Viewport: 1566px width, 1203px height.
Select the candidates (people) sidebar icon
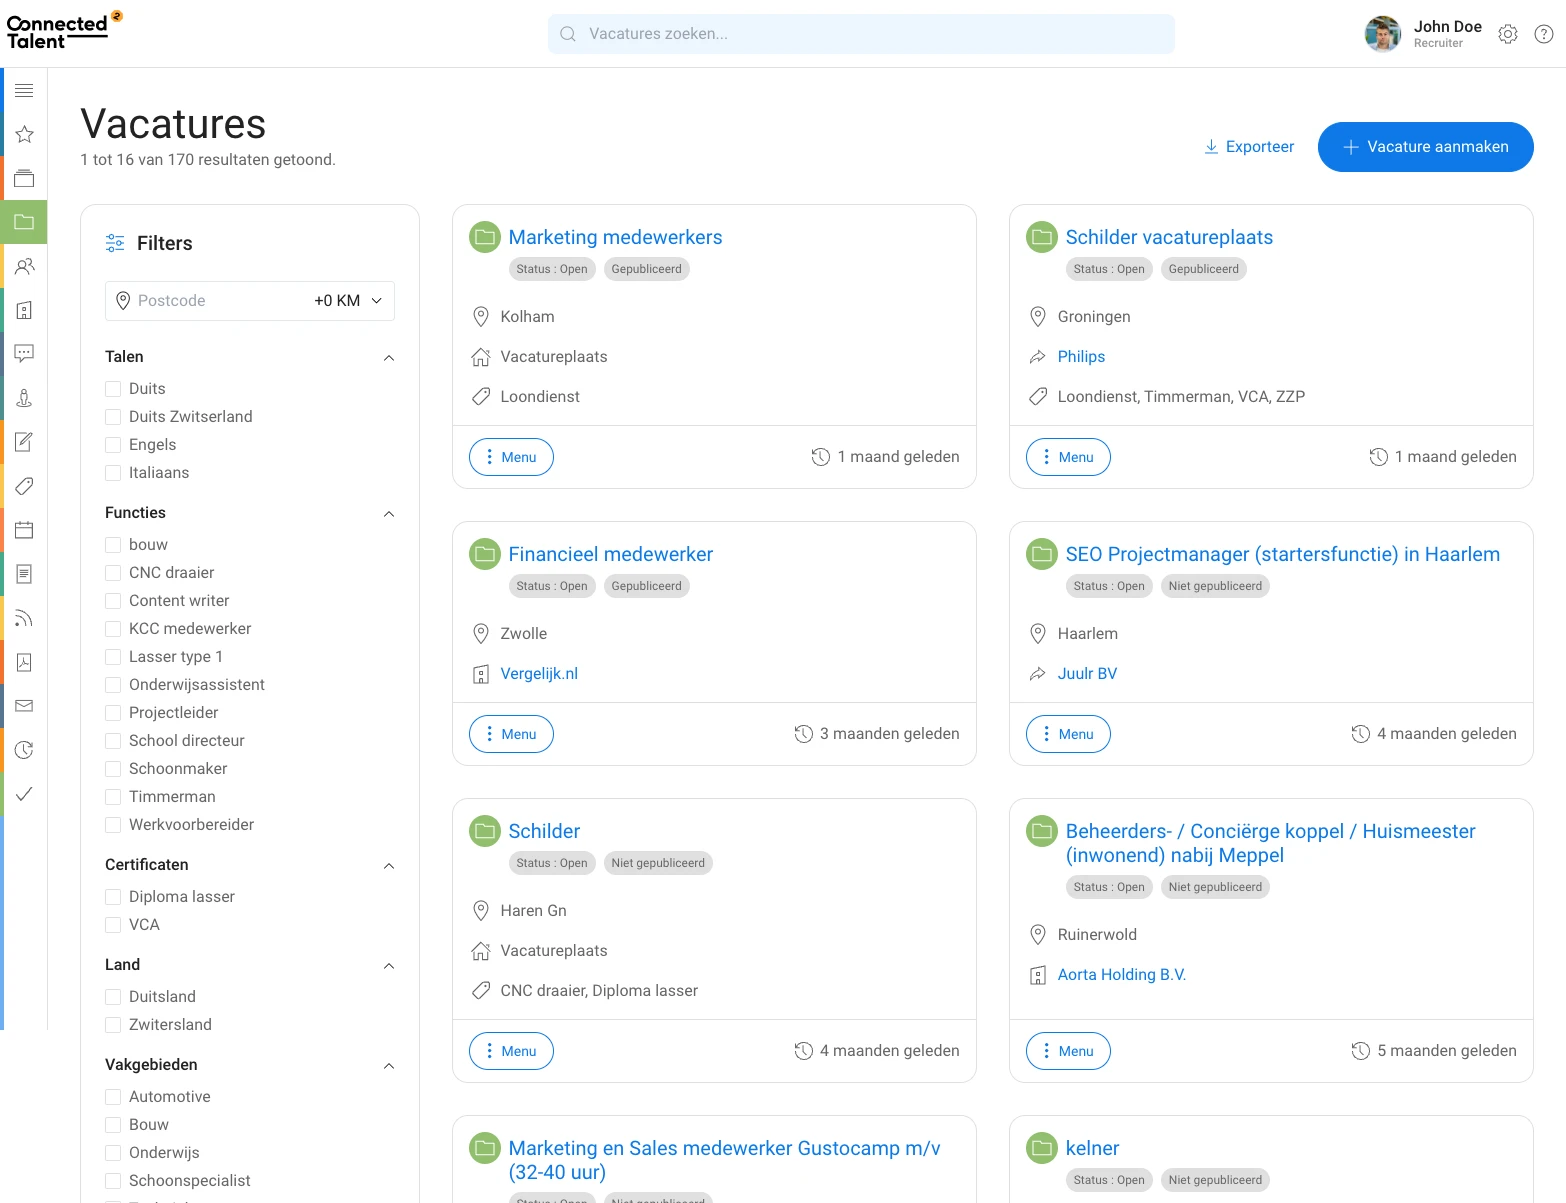[24, 266]
